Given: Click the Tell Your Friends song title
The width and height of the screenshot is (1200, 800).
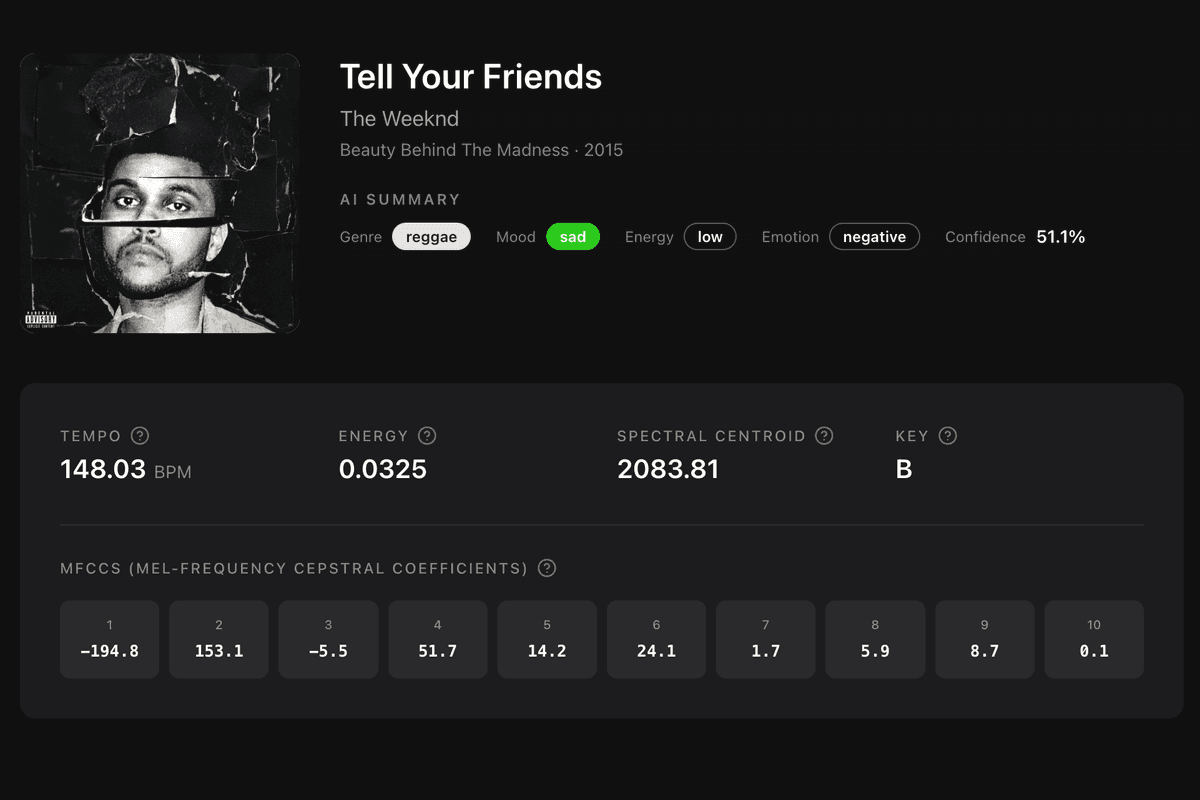Looking at the screenshot, I should [471, 77].
